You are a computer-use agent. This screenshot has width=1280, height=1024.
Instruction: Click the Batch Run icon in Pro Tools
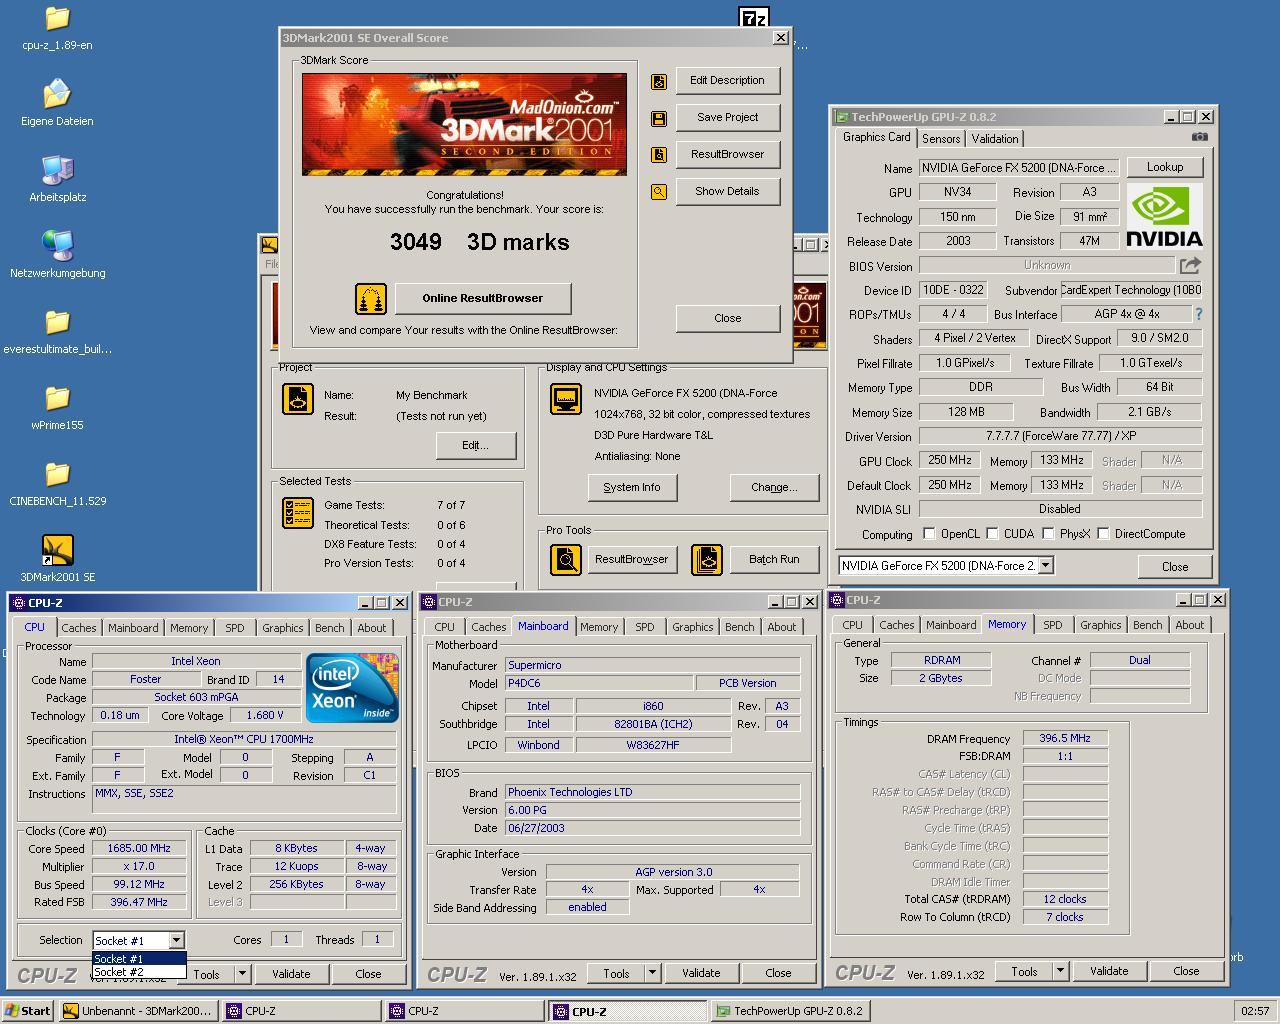point(706,559)
